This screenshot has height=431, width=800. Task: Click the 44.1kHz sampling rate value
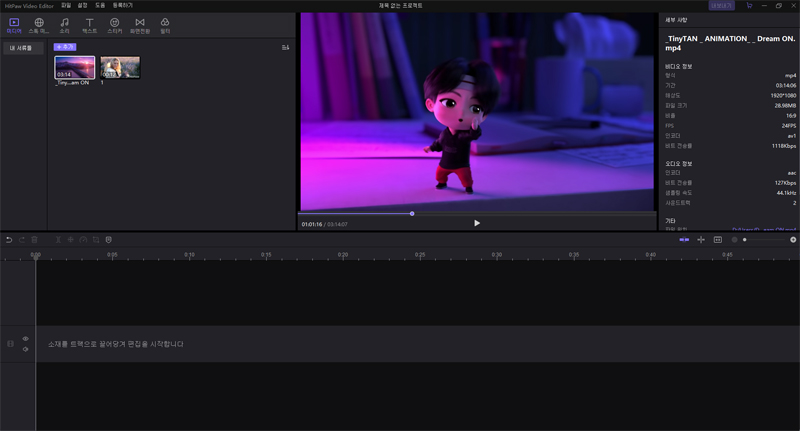tap(786, 193)
